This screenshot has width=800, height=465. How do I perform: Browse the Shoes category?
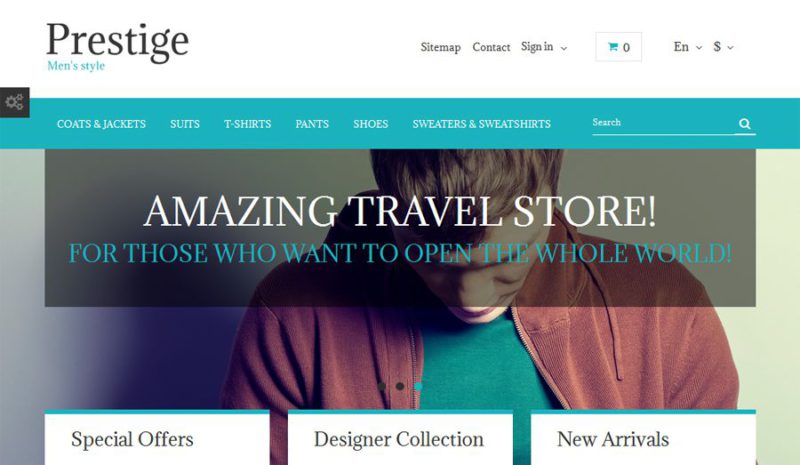[x=371, y=124]
